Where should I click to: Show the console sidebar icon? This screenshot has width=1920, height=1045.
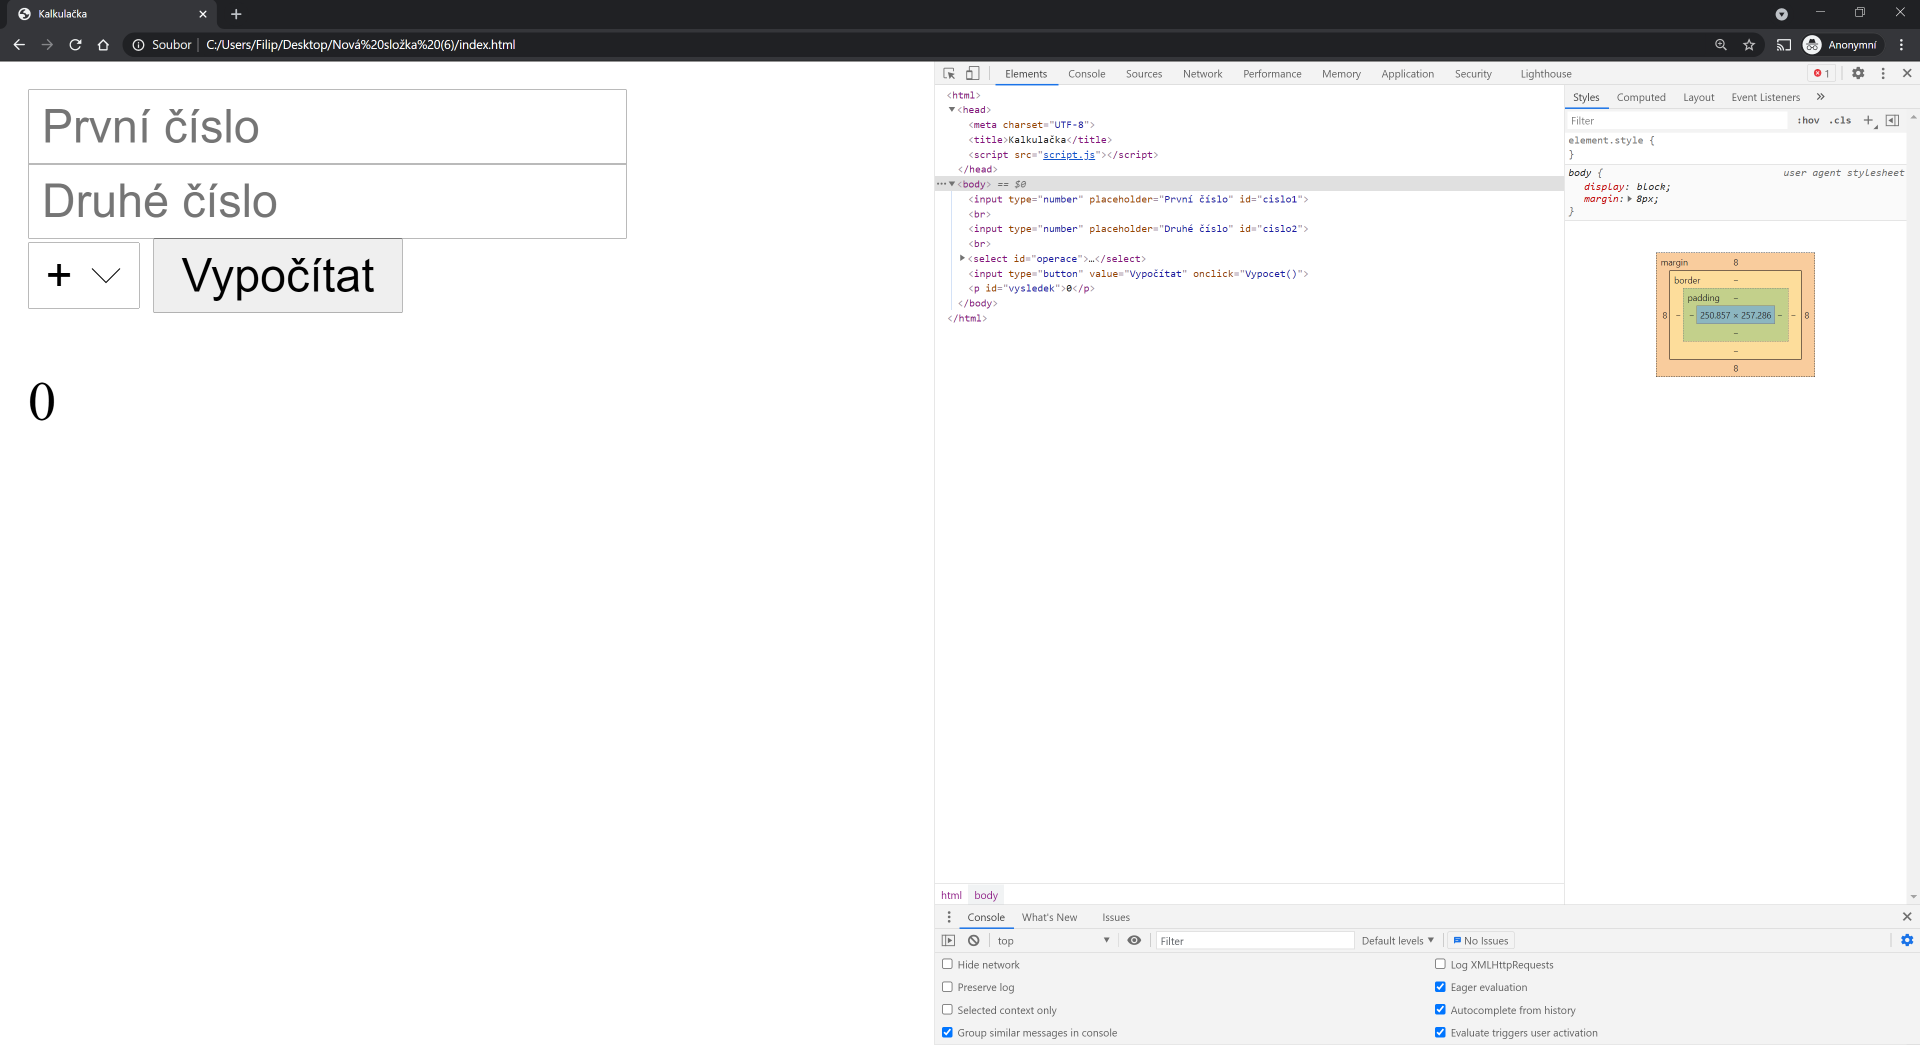point(948,940)
